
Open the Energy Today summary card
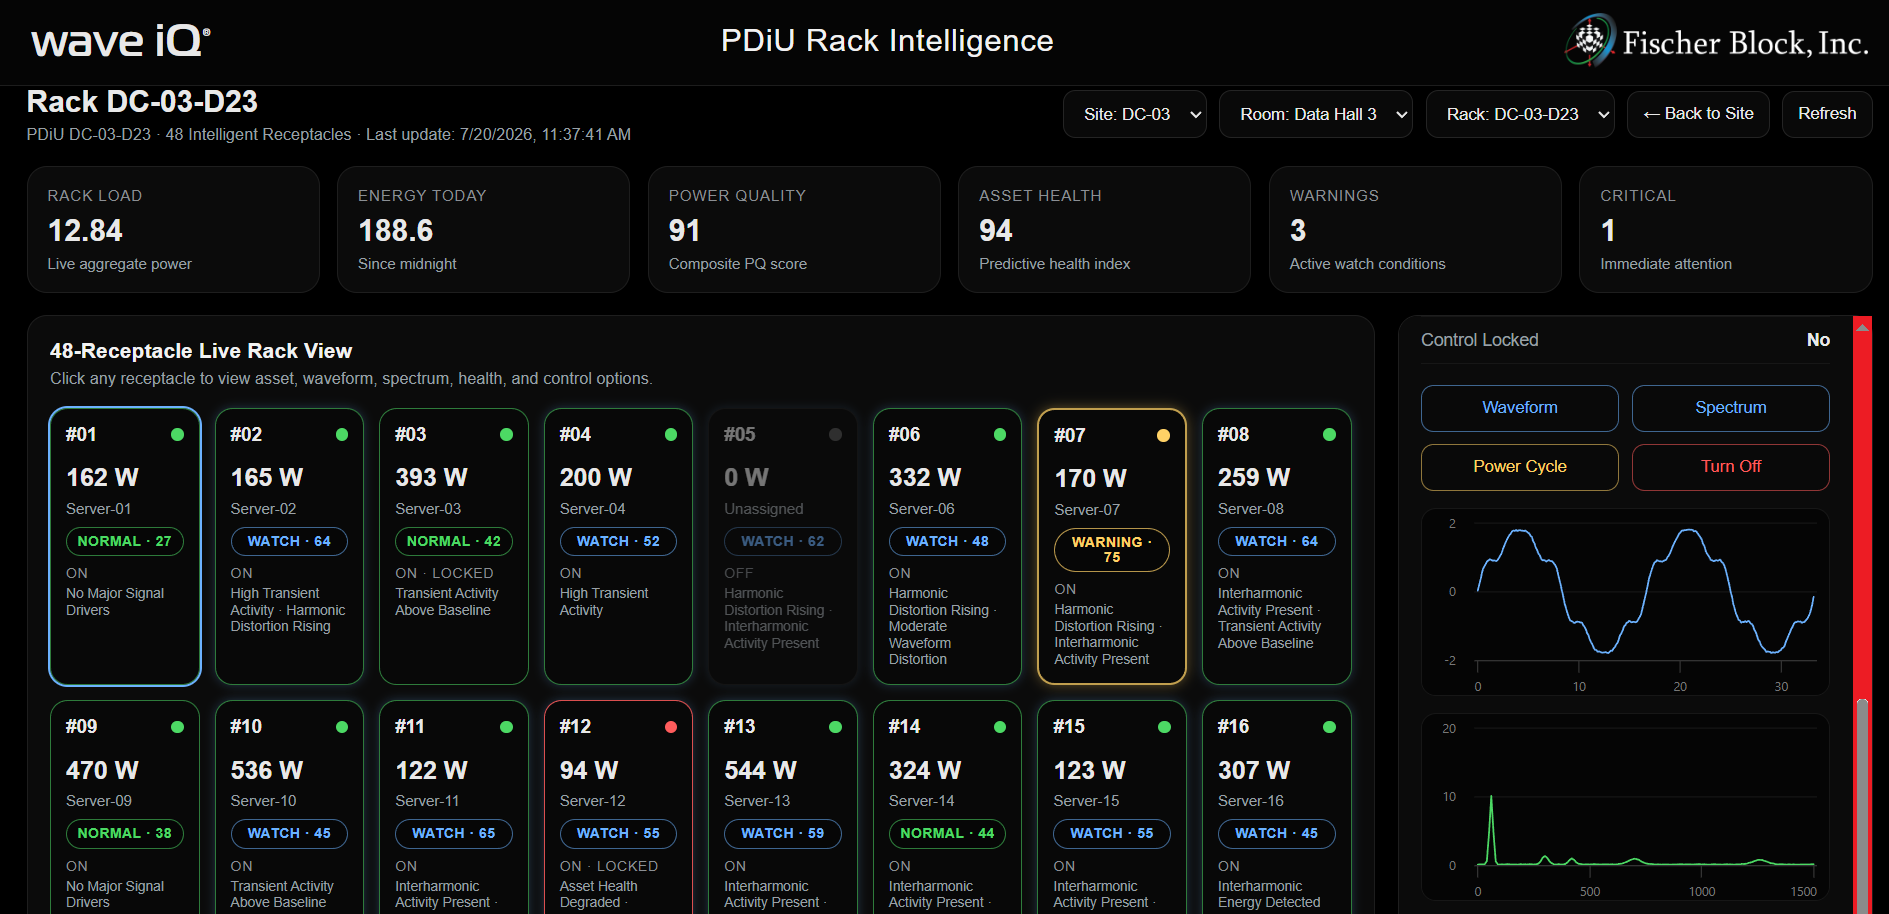click(x=483, y=229)
